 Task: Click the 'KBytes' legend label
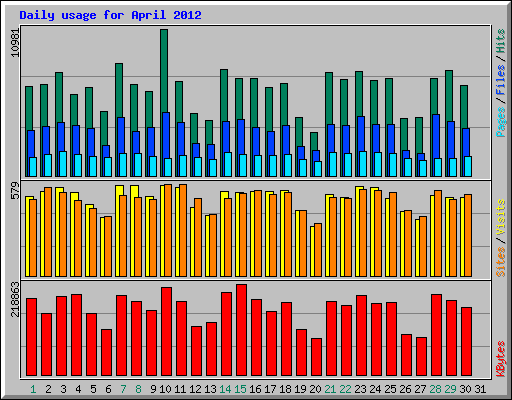coord(500,359)
